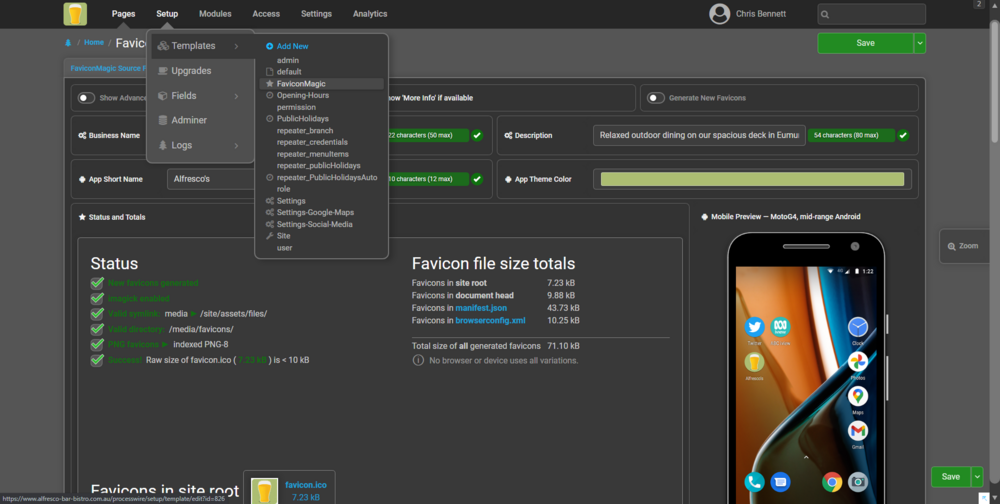
Task: Click the page tree icon in breadcrumb
Action: coord(68,43)
